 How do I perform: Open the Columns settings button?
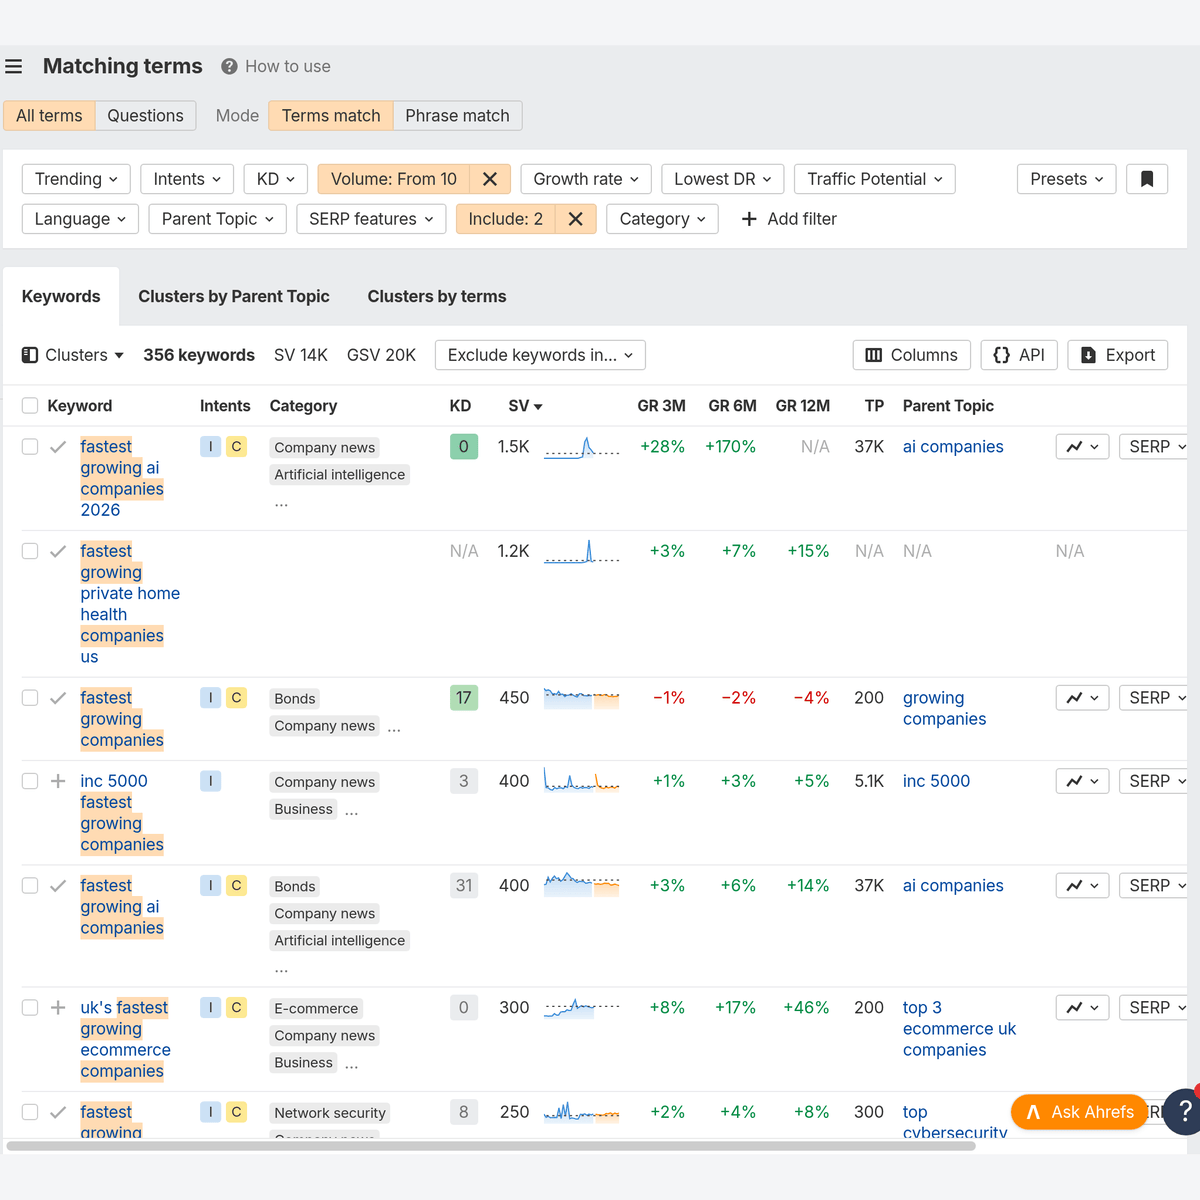coord(911,355)
